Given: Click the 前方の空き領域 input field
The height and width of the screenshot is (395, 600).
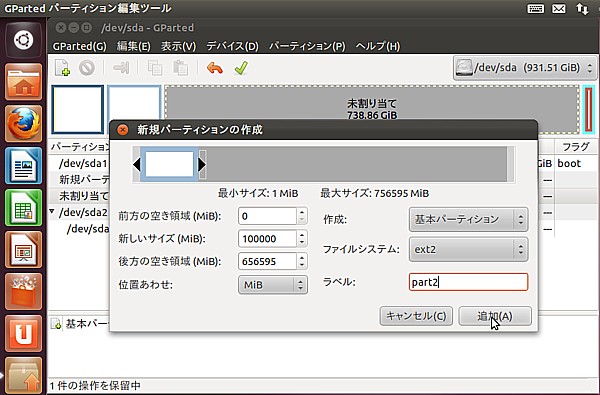Looking at the screenshot, I should 267,216.
